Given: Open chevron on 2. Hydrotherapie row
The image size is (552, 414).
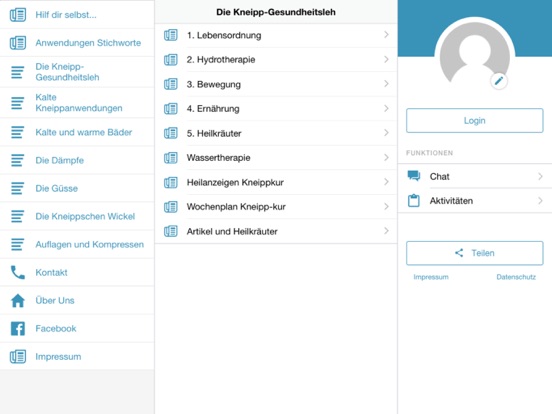Looking at the screenshot, I should pos(386,59).
